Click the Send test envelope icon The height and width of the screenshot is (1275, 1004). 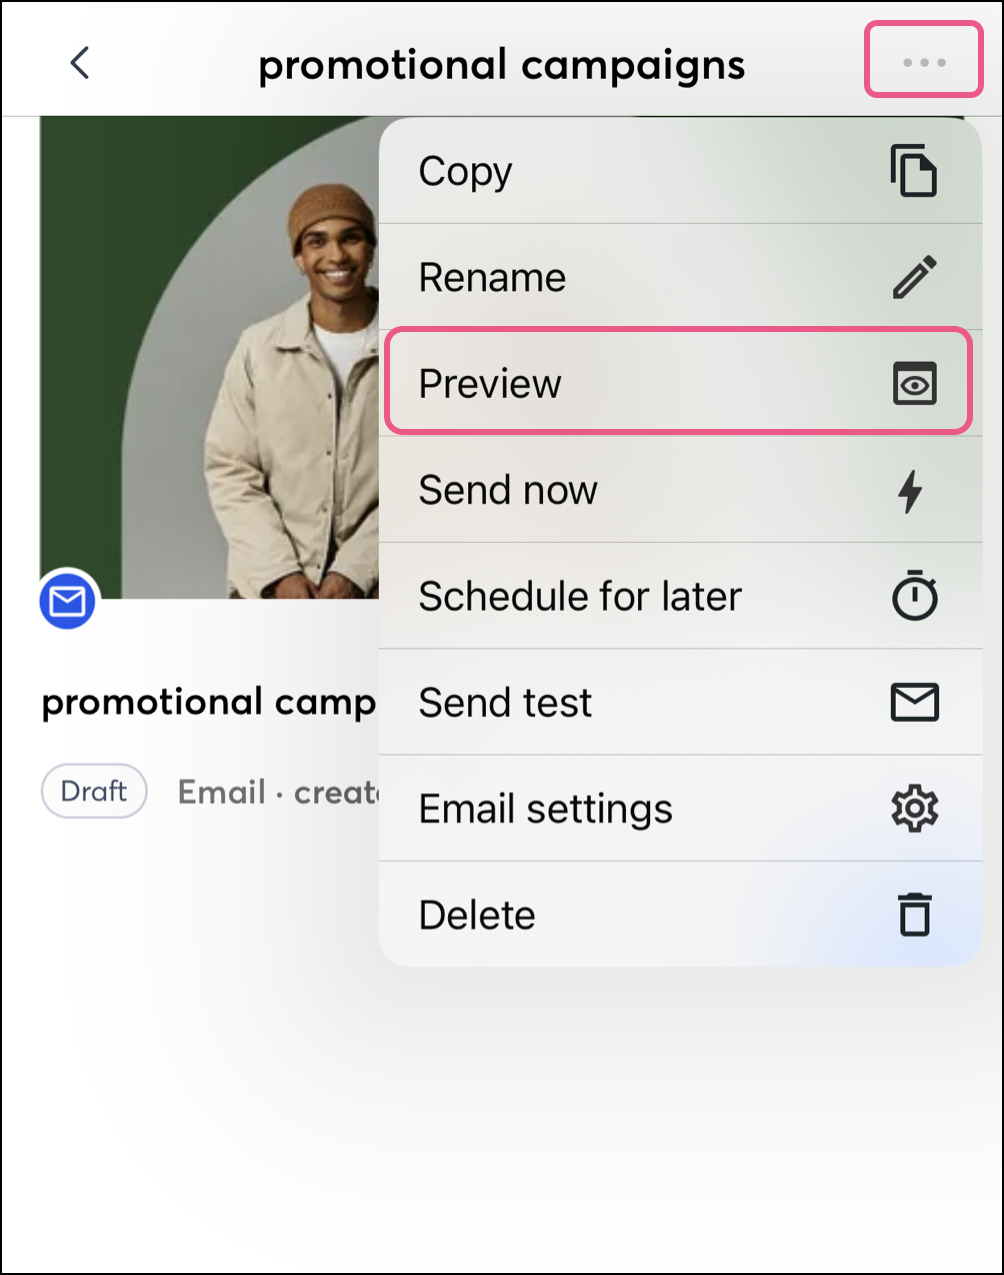914,703
